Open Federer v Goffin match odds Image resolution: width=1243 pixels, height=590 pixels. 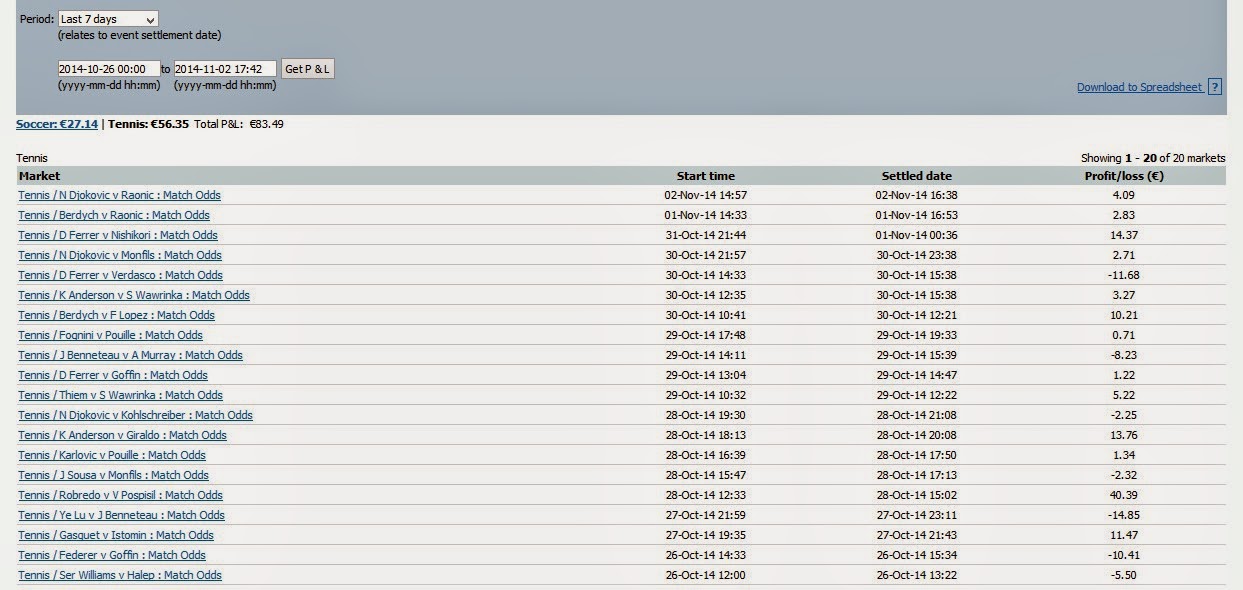[112, 555]
